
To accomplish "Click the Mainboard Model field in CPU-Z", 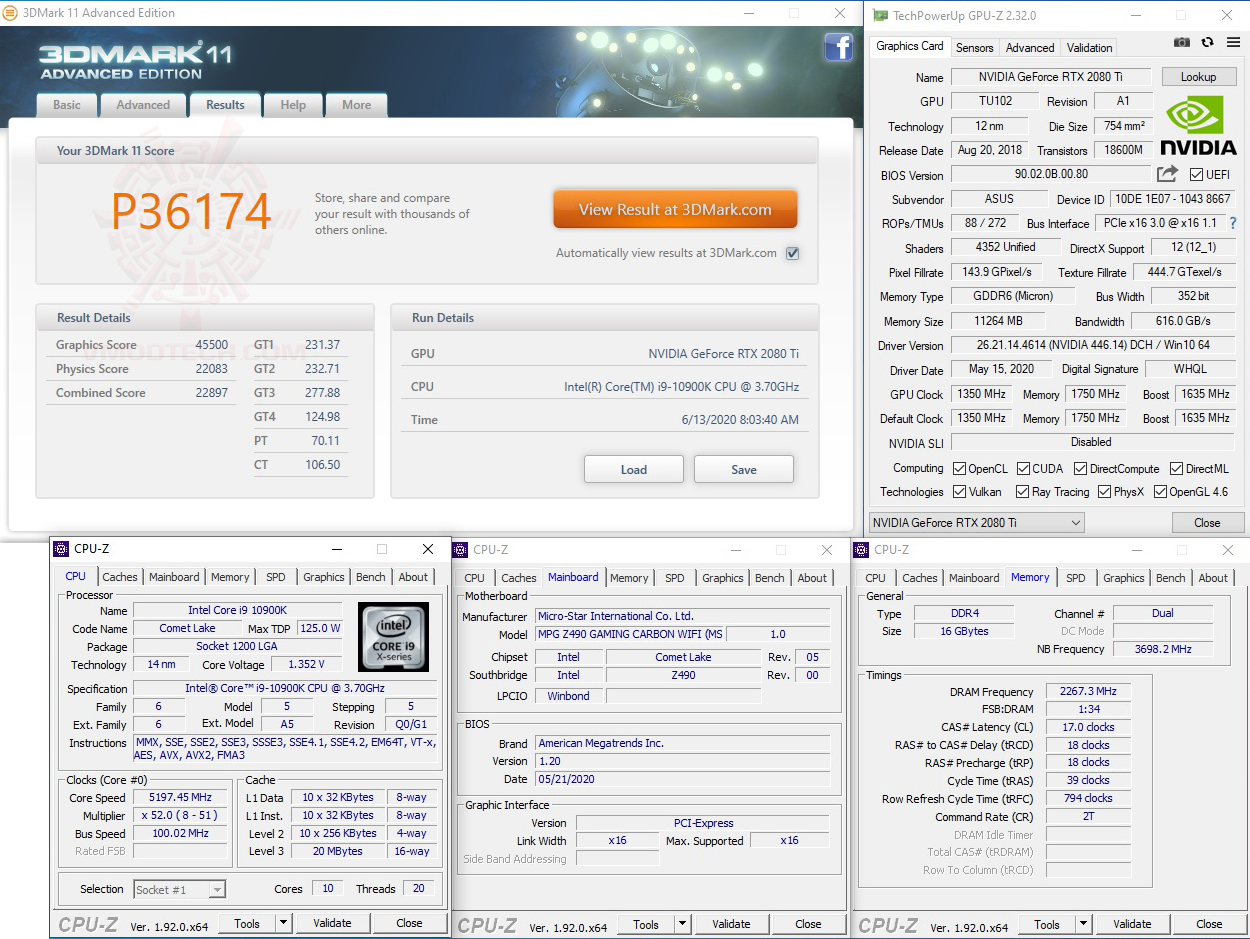I will tap(629, 634).
